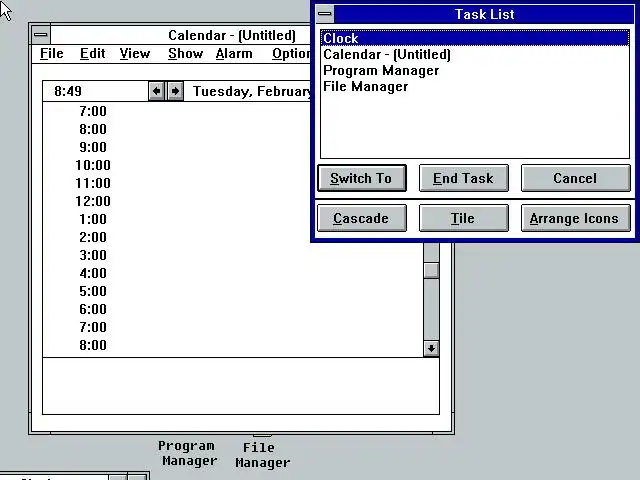
Task: Click the Program Manager desktop icon label
Action: pyautogui.click(x=188, y=453)
